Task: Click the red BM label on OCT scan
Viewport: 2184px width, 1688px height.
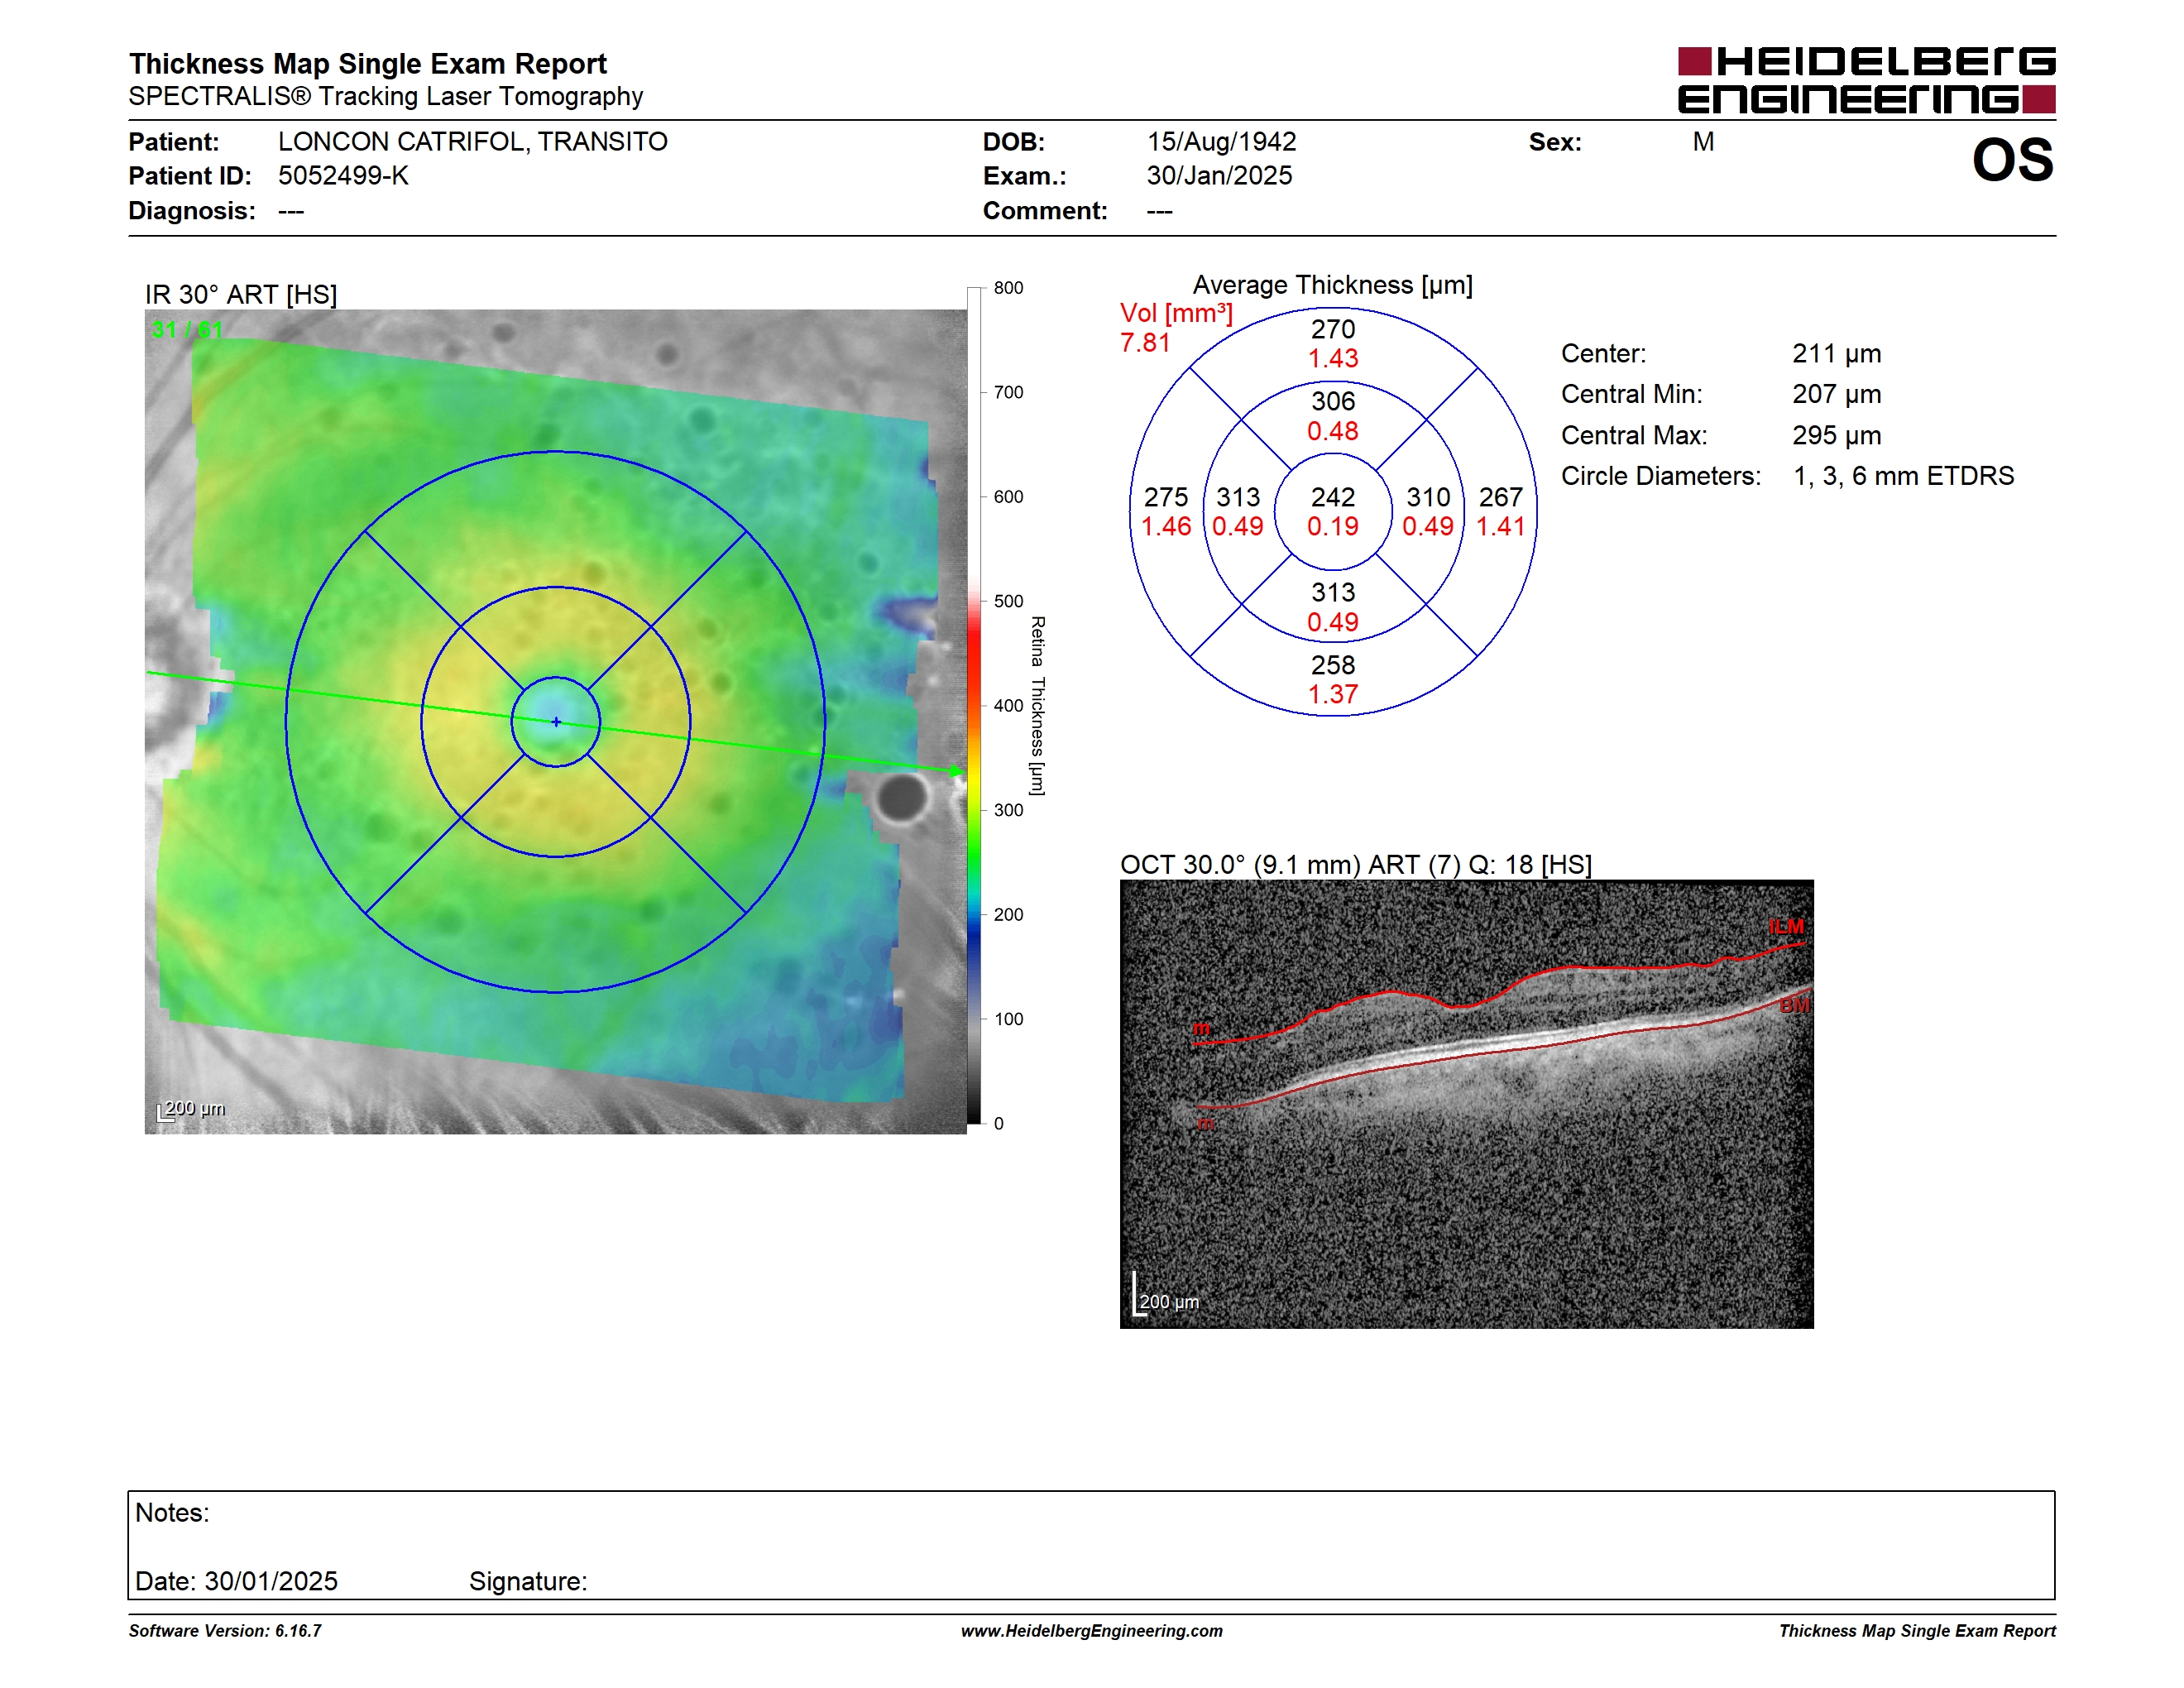Action: click(1794, 1005)
